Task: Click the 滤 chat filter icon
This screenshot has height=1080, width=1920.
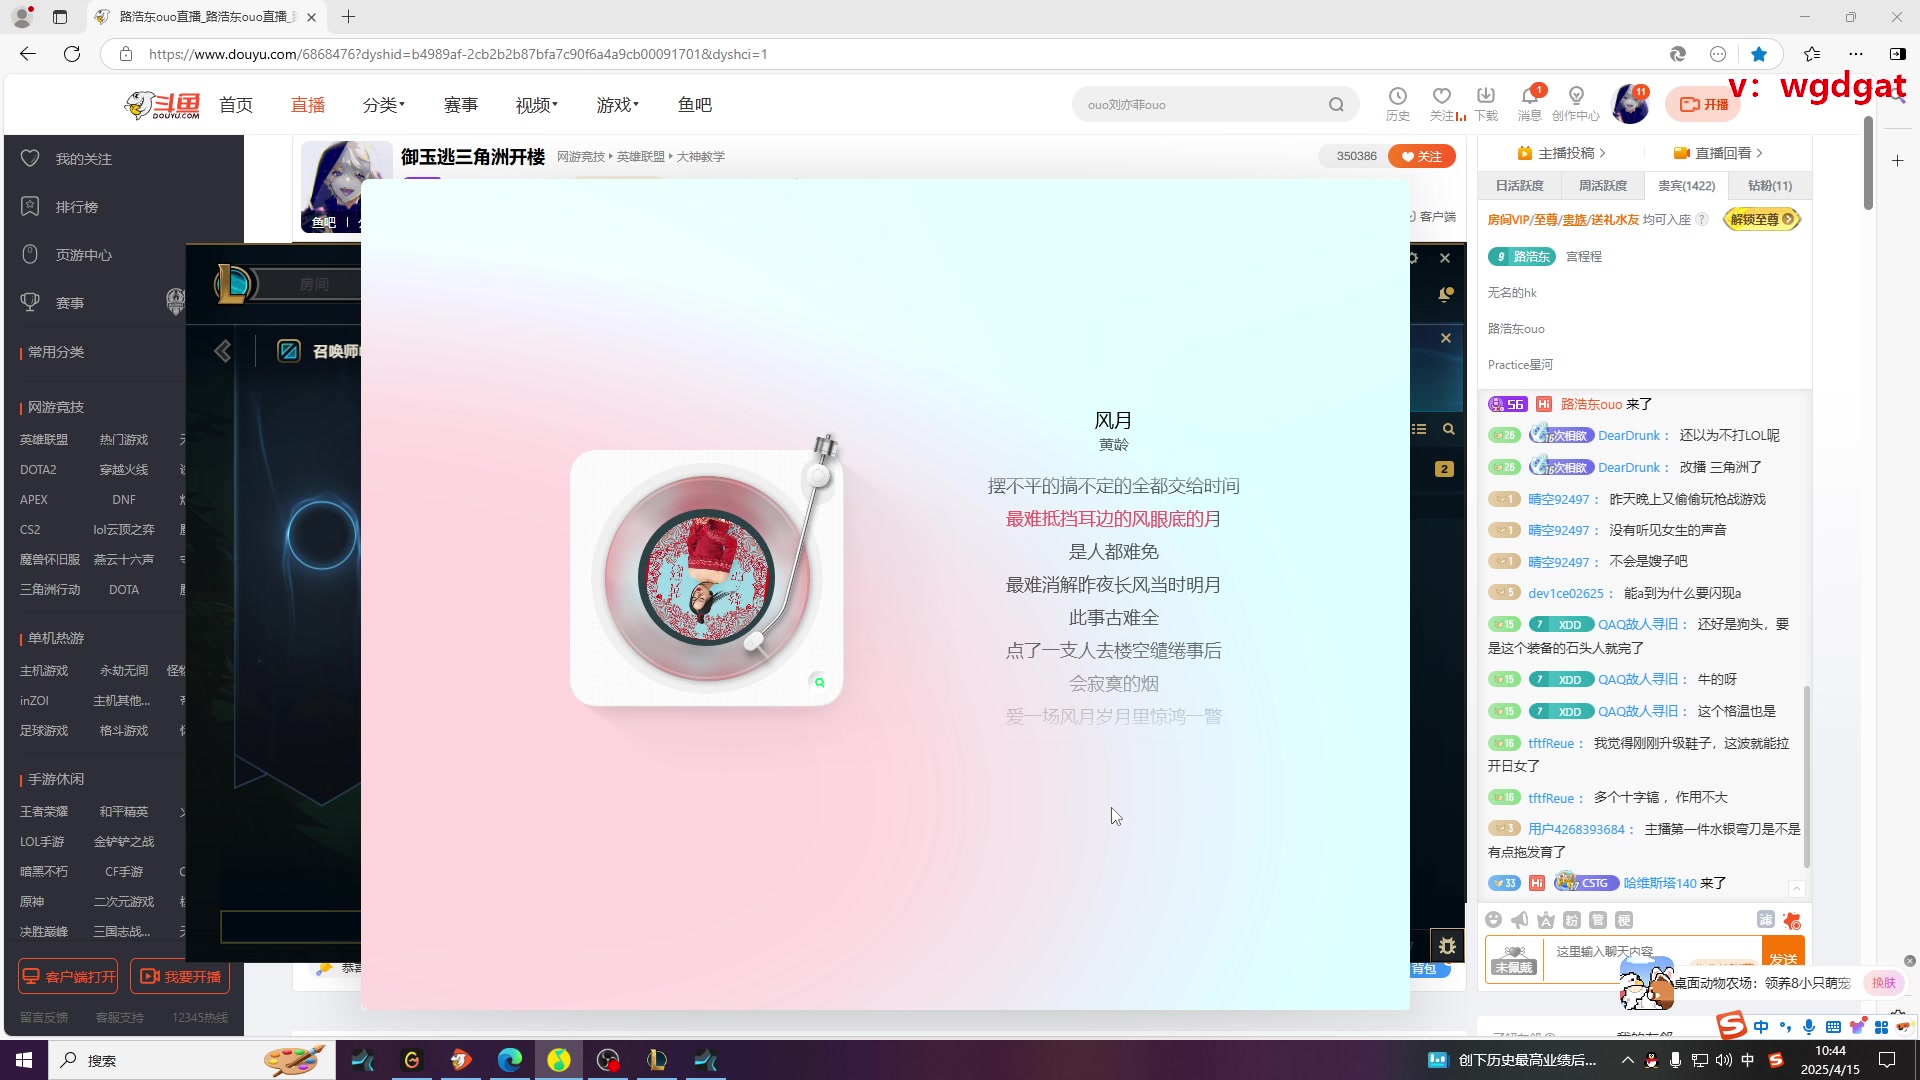Action: click(x=1766, y=920)
